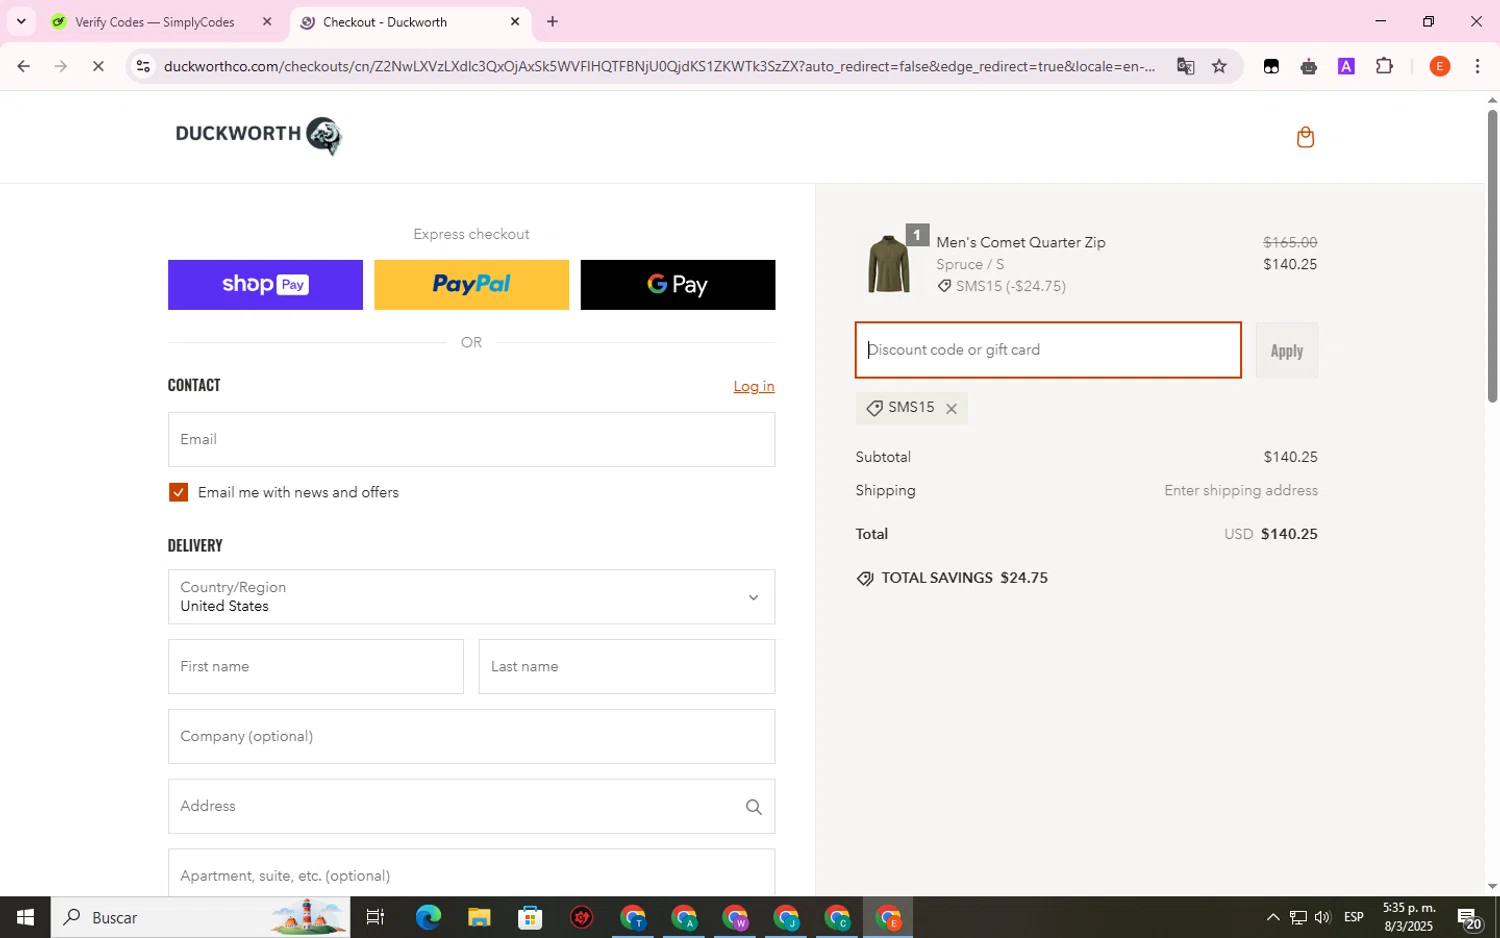Launch Microsoft Edge from the taskbar
The height and width of the screenshot is (938, 1500).
coord(428,917)
